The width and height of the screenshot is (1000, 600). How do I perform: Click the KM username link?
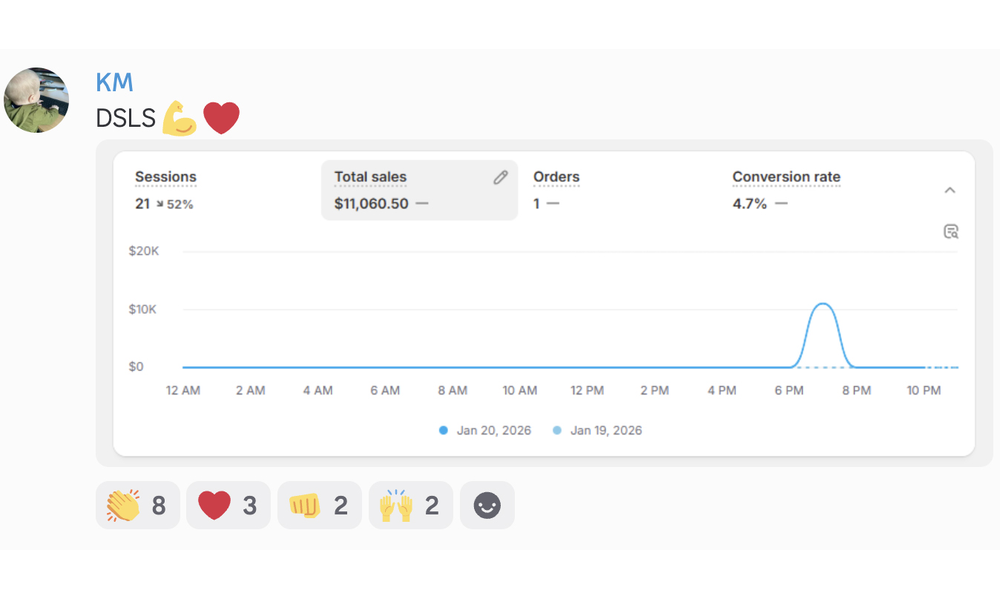[x=114, y=82]
